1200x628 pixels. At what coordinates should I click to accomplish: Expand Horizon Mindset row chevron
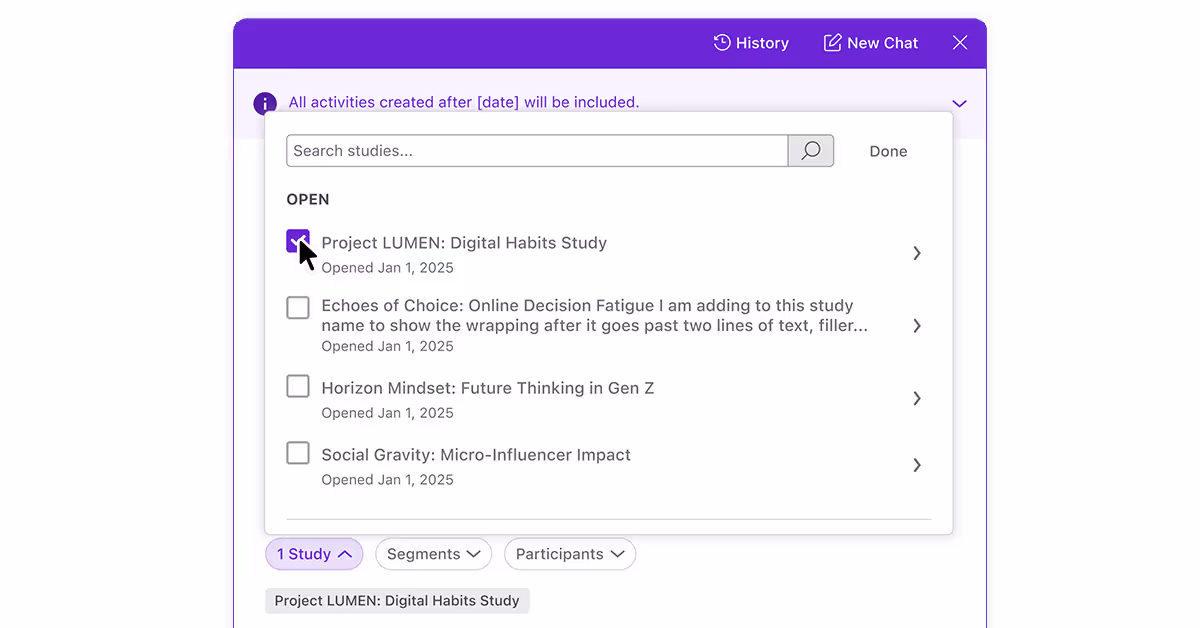[x=917, y=398]
